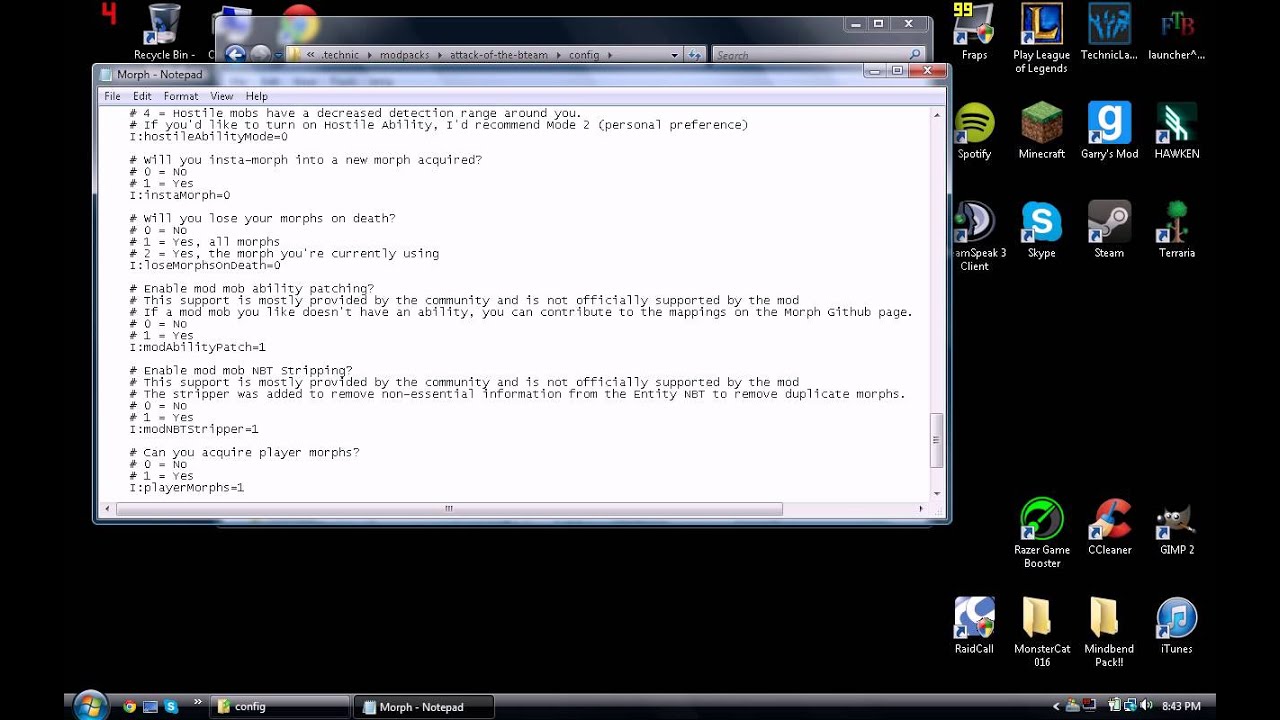Open Notepad View menu

click(222, 96)
